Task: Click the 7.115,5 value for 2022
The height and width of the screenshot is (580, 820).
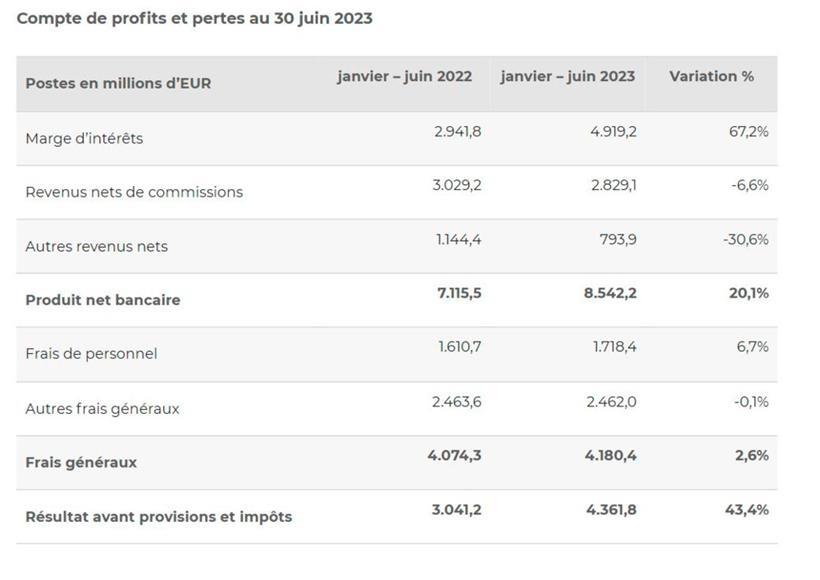Action: [x=455, y=293]
